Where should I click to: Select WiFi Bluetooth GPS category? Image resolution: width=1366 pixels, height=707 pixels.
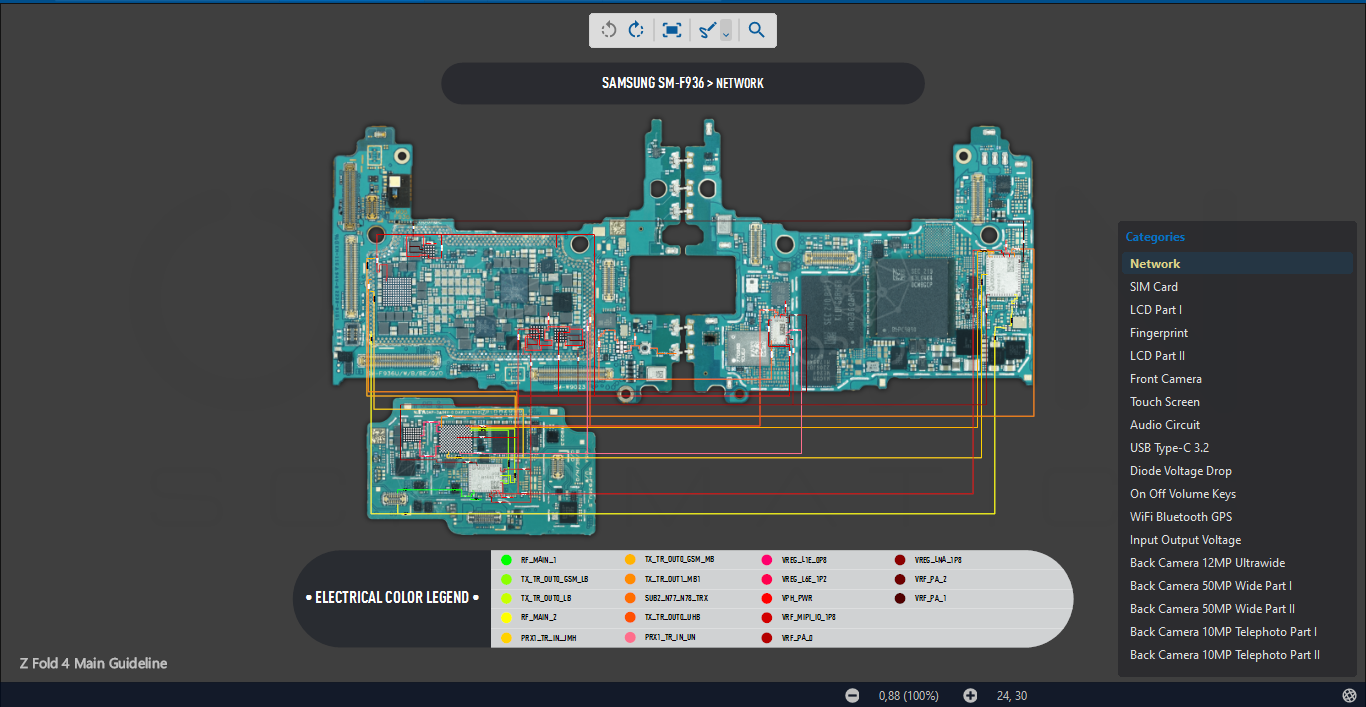tap(1237, 517)
